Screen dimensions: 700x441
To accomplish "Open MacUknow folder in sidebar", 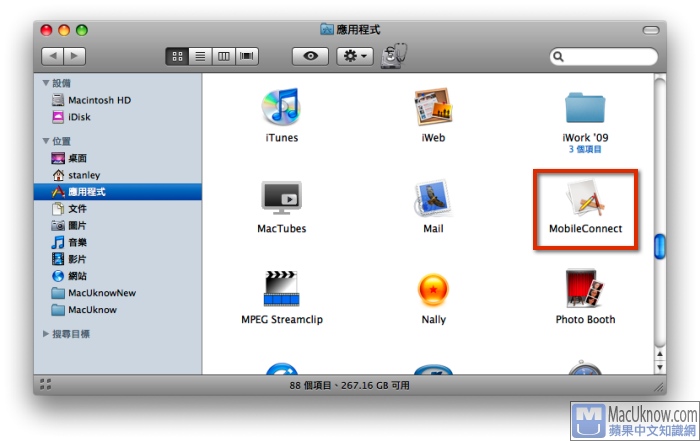I will point(118,310).
